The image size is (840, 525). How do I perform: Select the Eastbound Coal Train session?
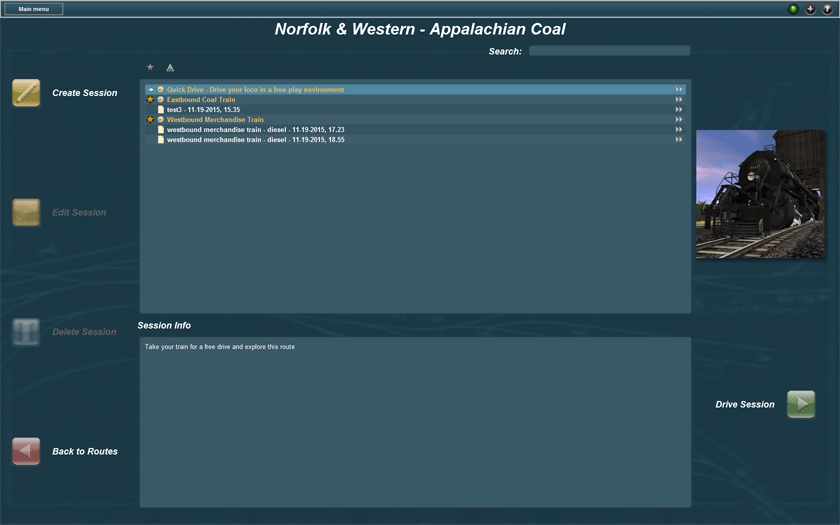pyautogui.click(x=415, y=100)
